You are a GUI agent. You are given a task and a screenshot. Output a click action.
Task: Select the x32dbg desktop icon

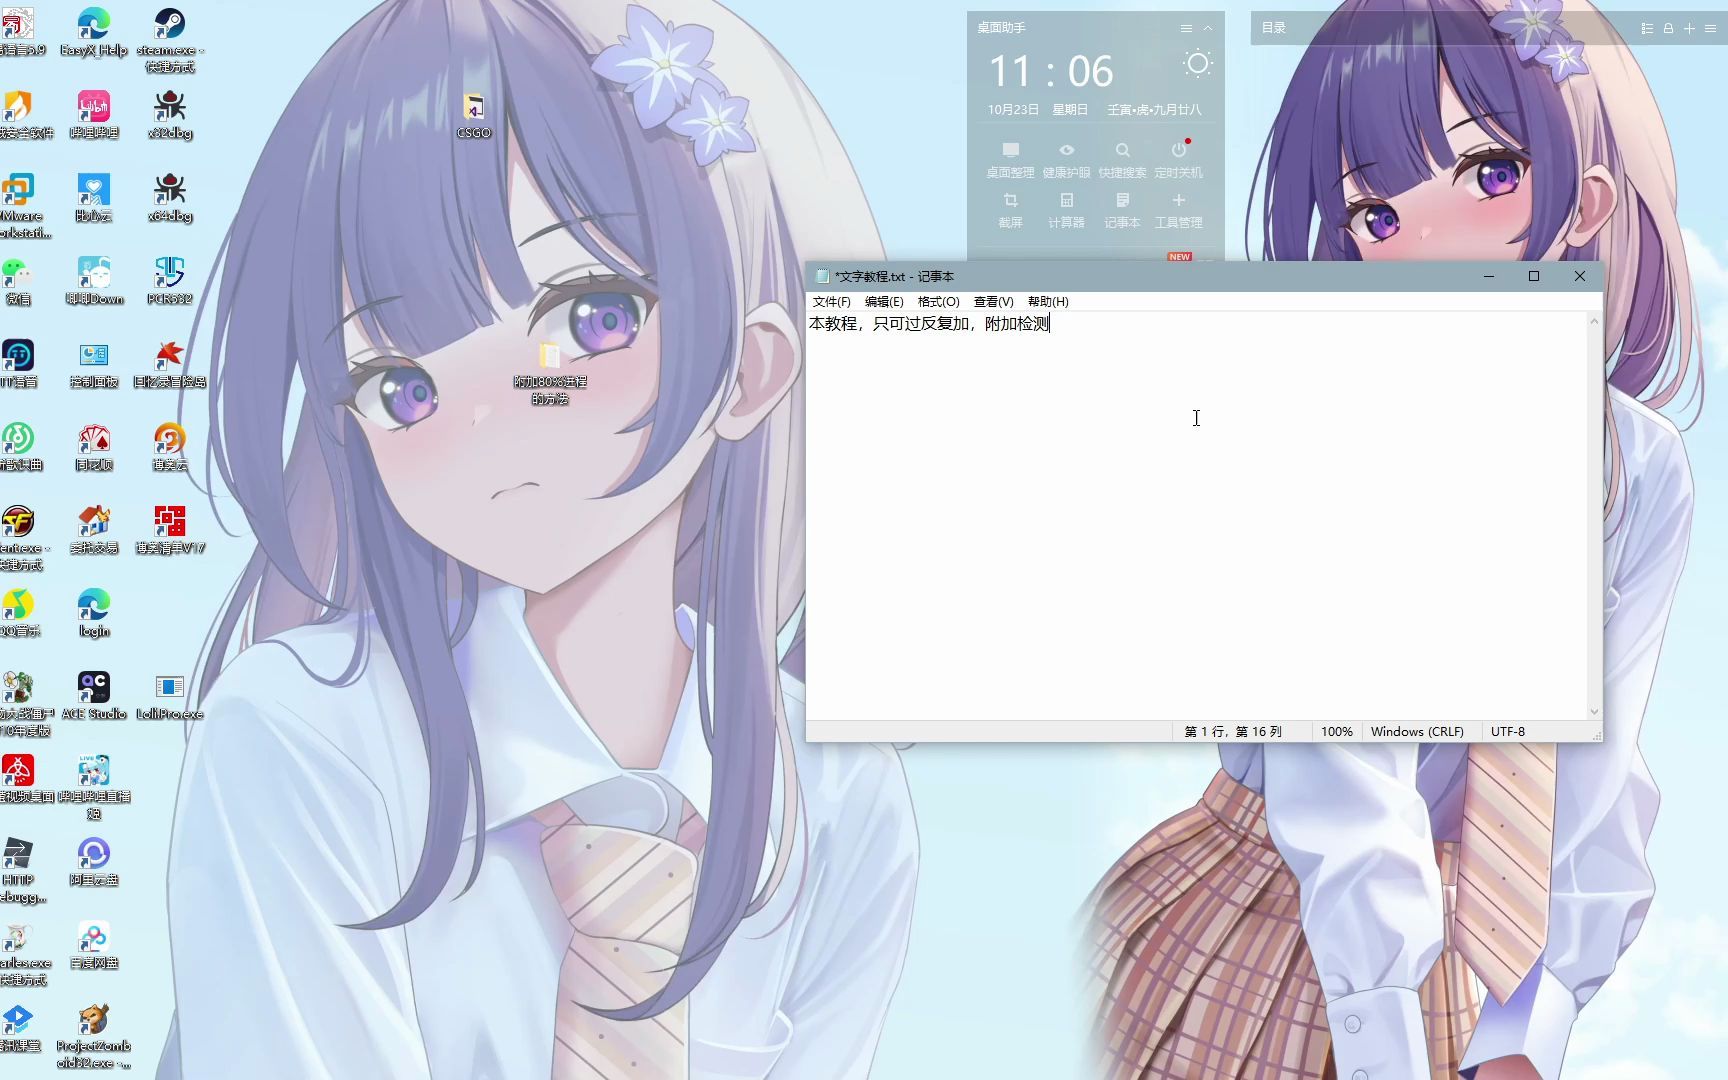[x=170, y=114]
